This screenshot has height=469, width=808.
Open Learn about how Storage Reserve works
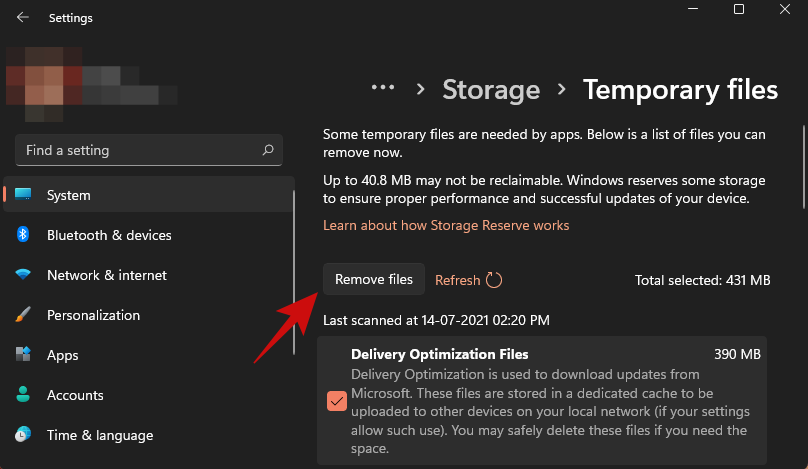tap(446, 225)
